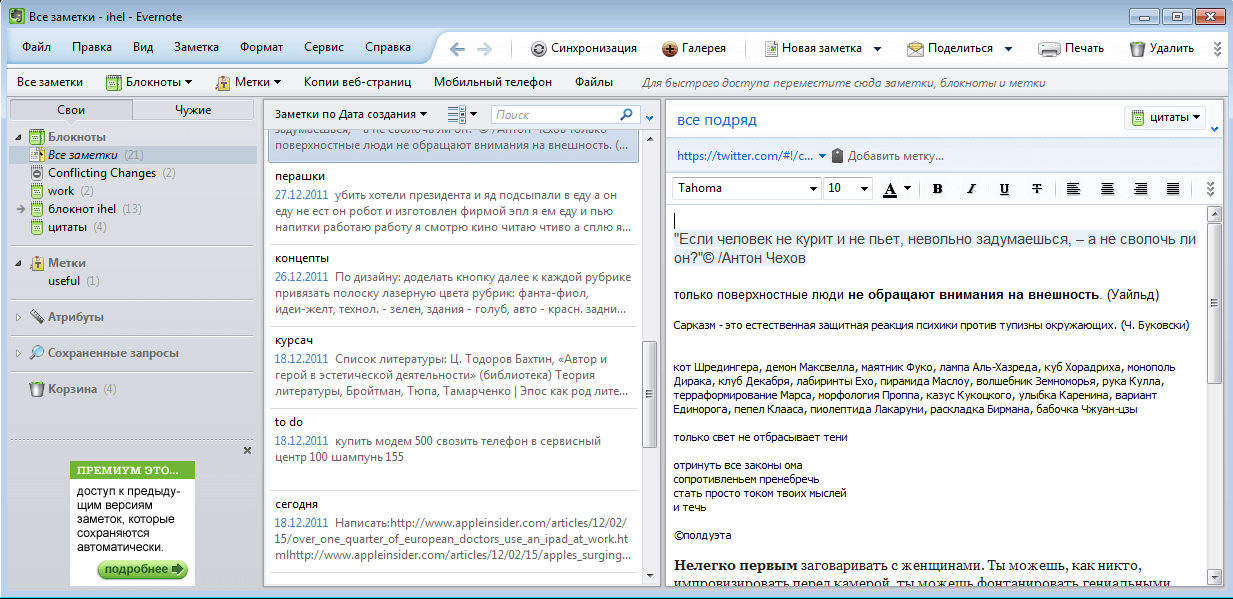This screenshot has height=599, width=1233.
Task: Open Поделиться dropdown arrow
Action: [x=1008, y=49]
